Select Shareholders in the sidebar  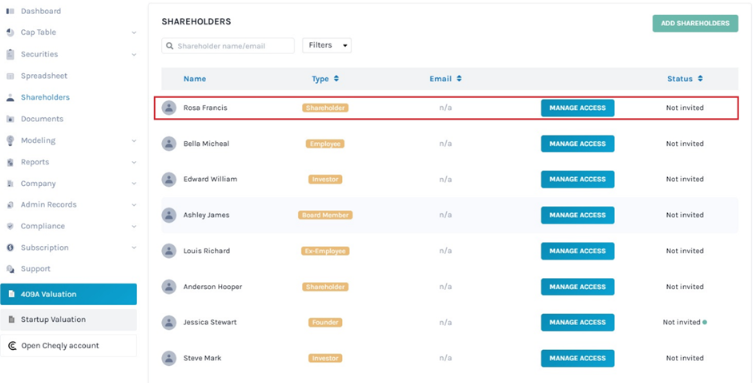click(45, 97)
